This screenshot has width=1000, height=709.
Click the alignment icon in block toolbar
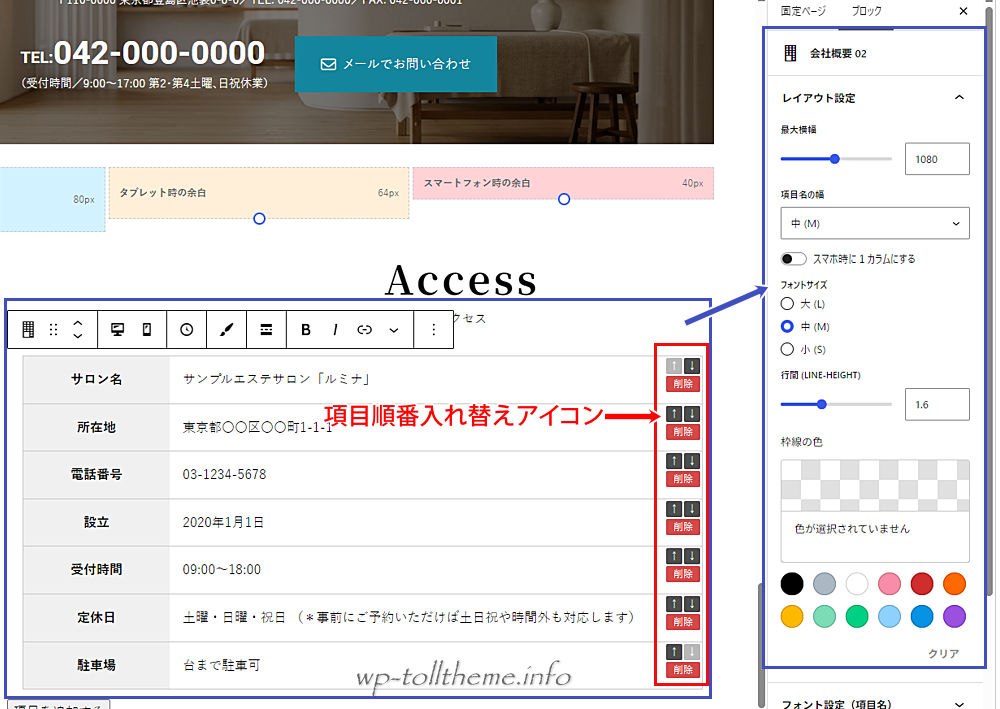coord(267,330)
